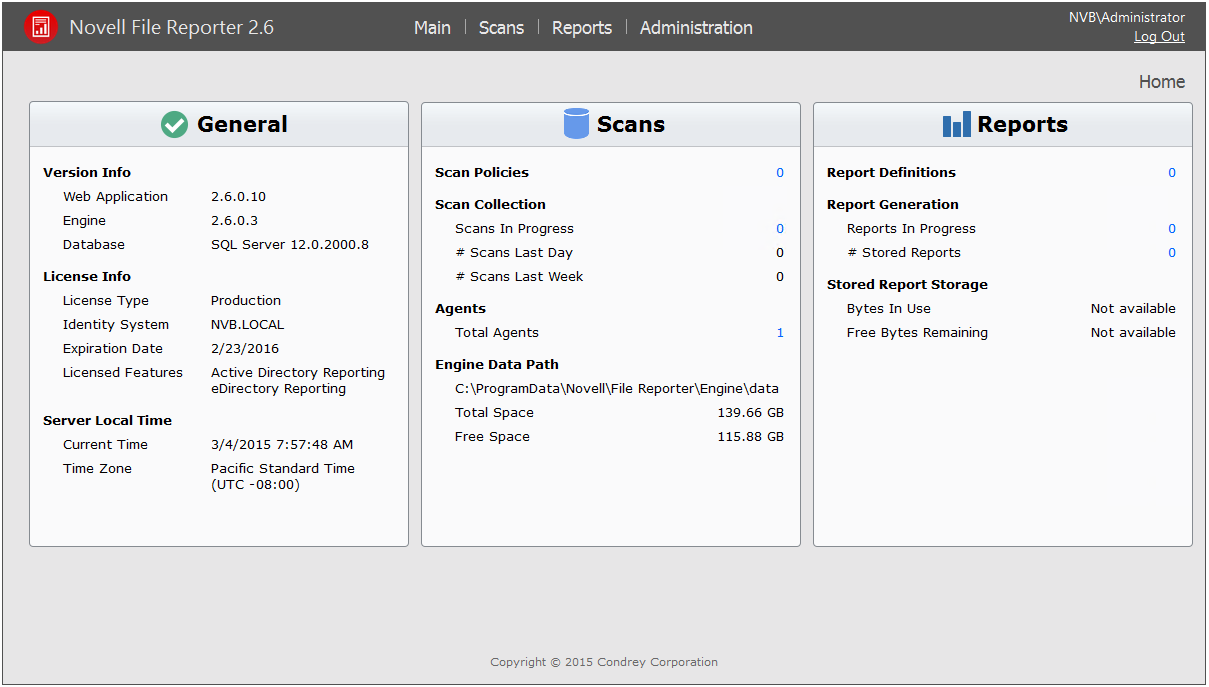
Task: Open the # Stored Reports count link
Action: (x=1172, y=253)
